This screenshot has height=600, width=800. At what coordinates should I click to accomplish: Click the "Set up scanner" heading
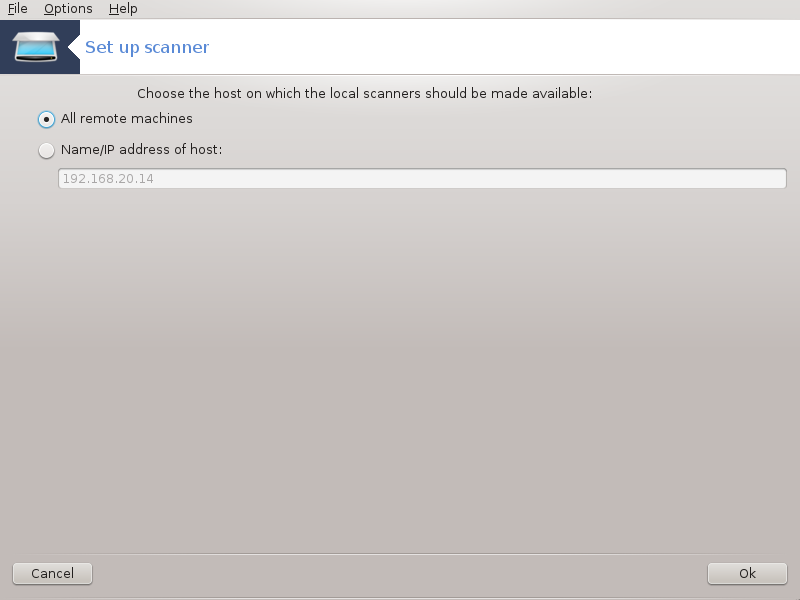click(x=147, y=47)
